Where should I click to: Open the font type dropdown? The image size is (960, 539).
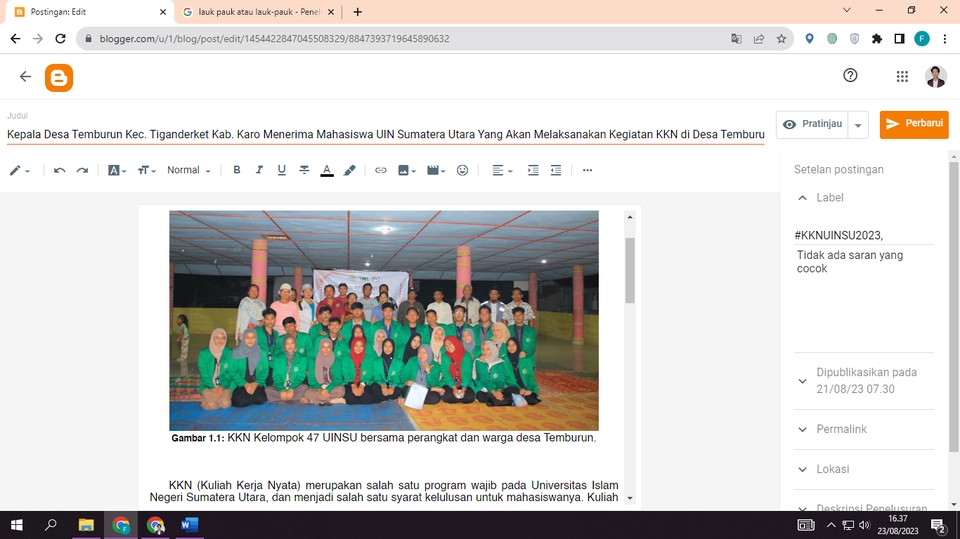click(x=116, y=170)
